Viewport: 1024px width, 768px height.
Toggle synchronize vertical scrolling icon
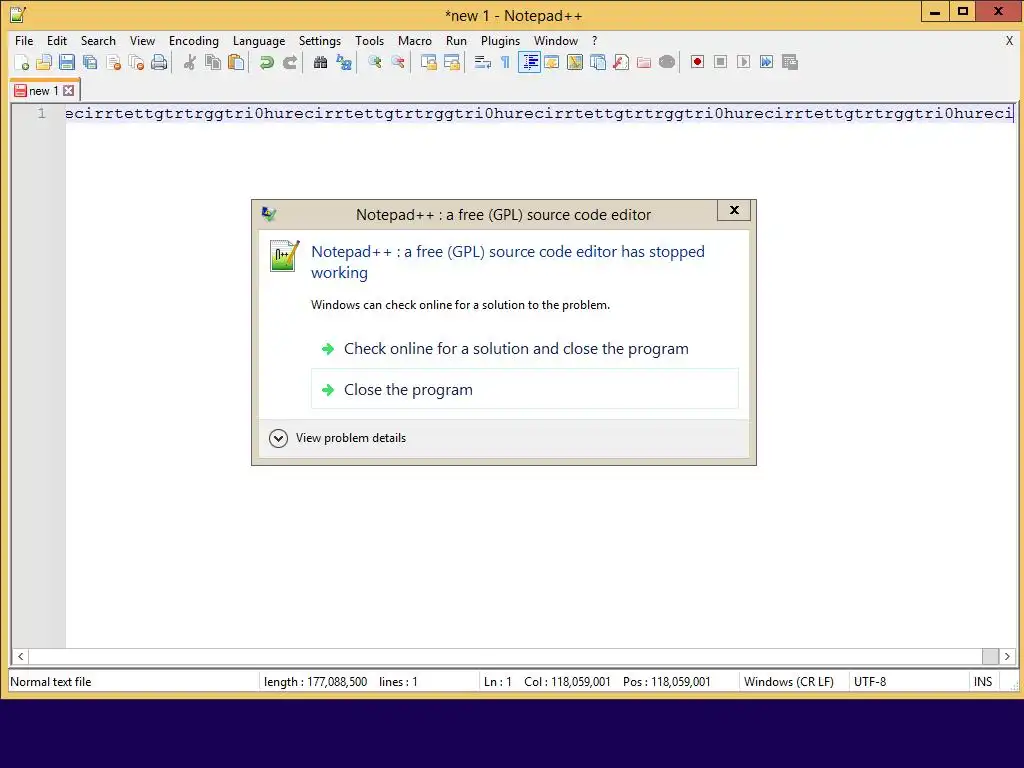pos(428,62)
